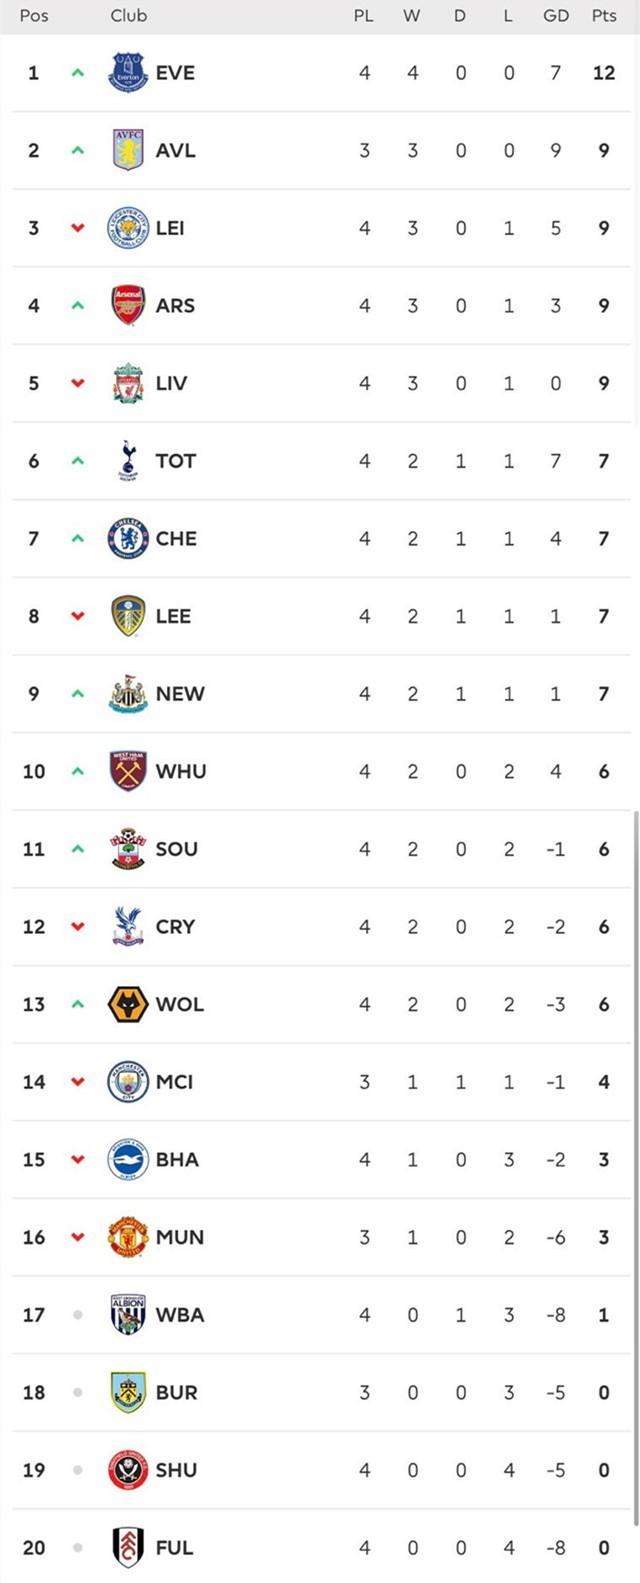Click the Everton club crest

click(128, 73)
